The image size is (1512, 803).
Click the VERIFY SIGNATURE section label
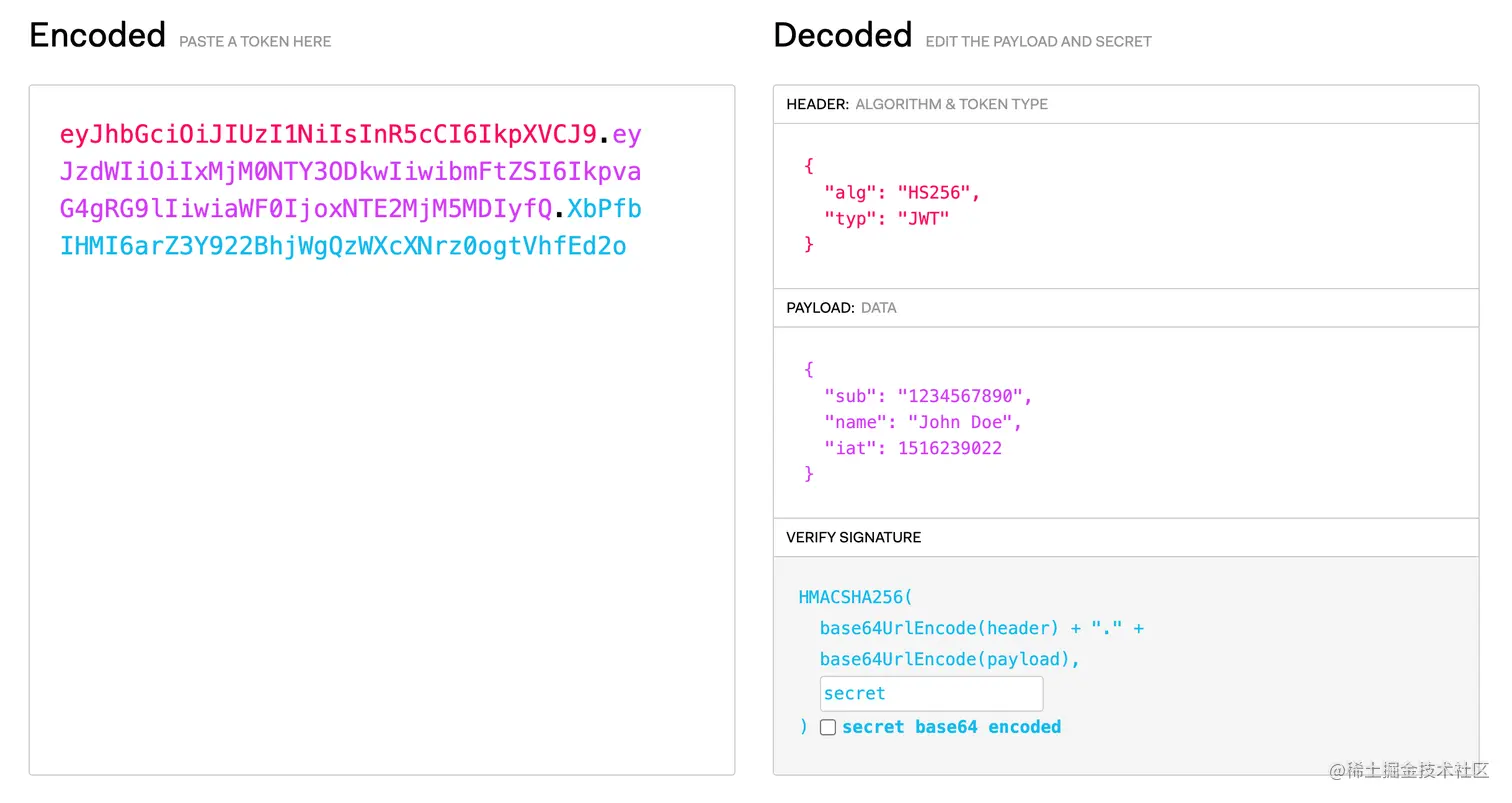click(853, 537)
